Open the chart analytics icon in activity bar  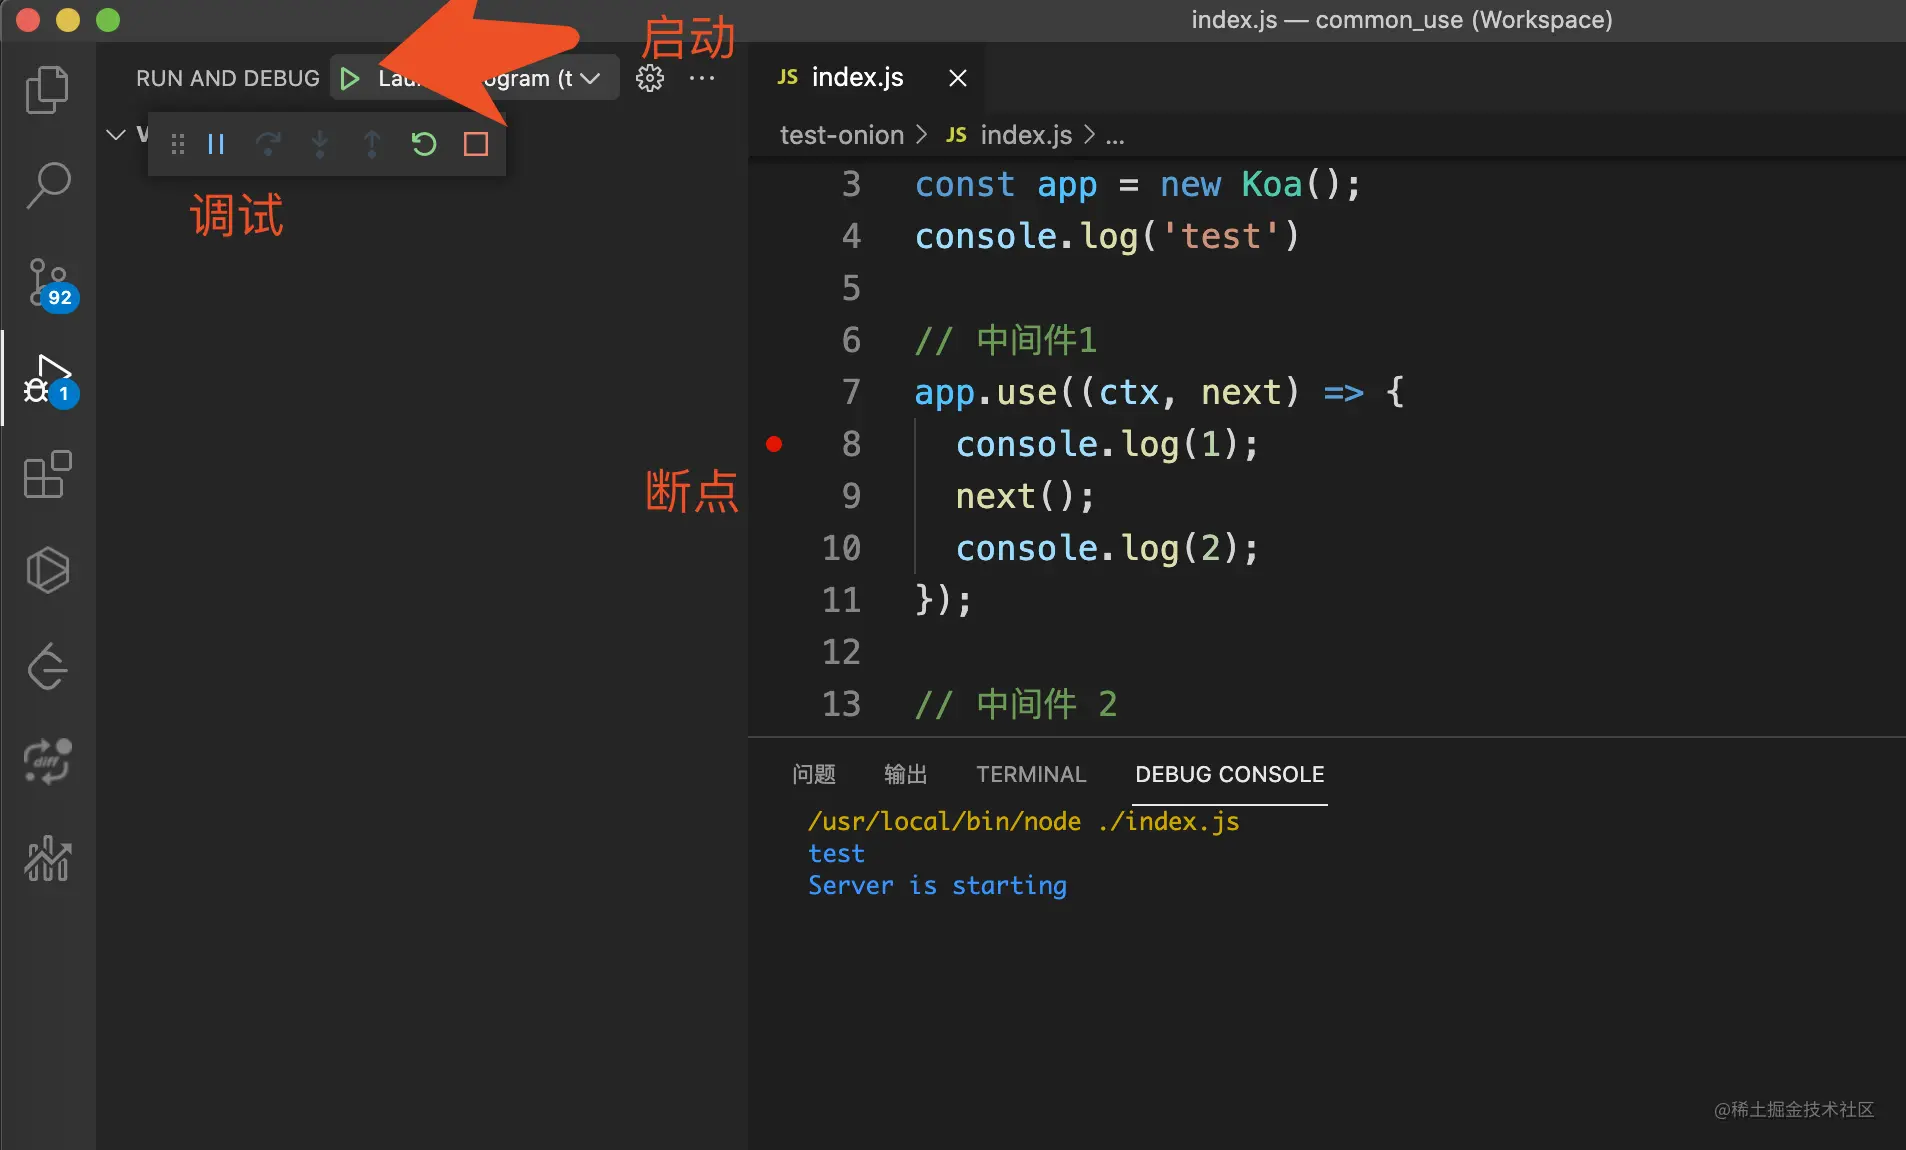coord(47,858)
